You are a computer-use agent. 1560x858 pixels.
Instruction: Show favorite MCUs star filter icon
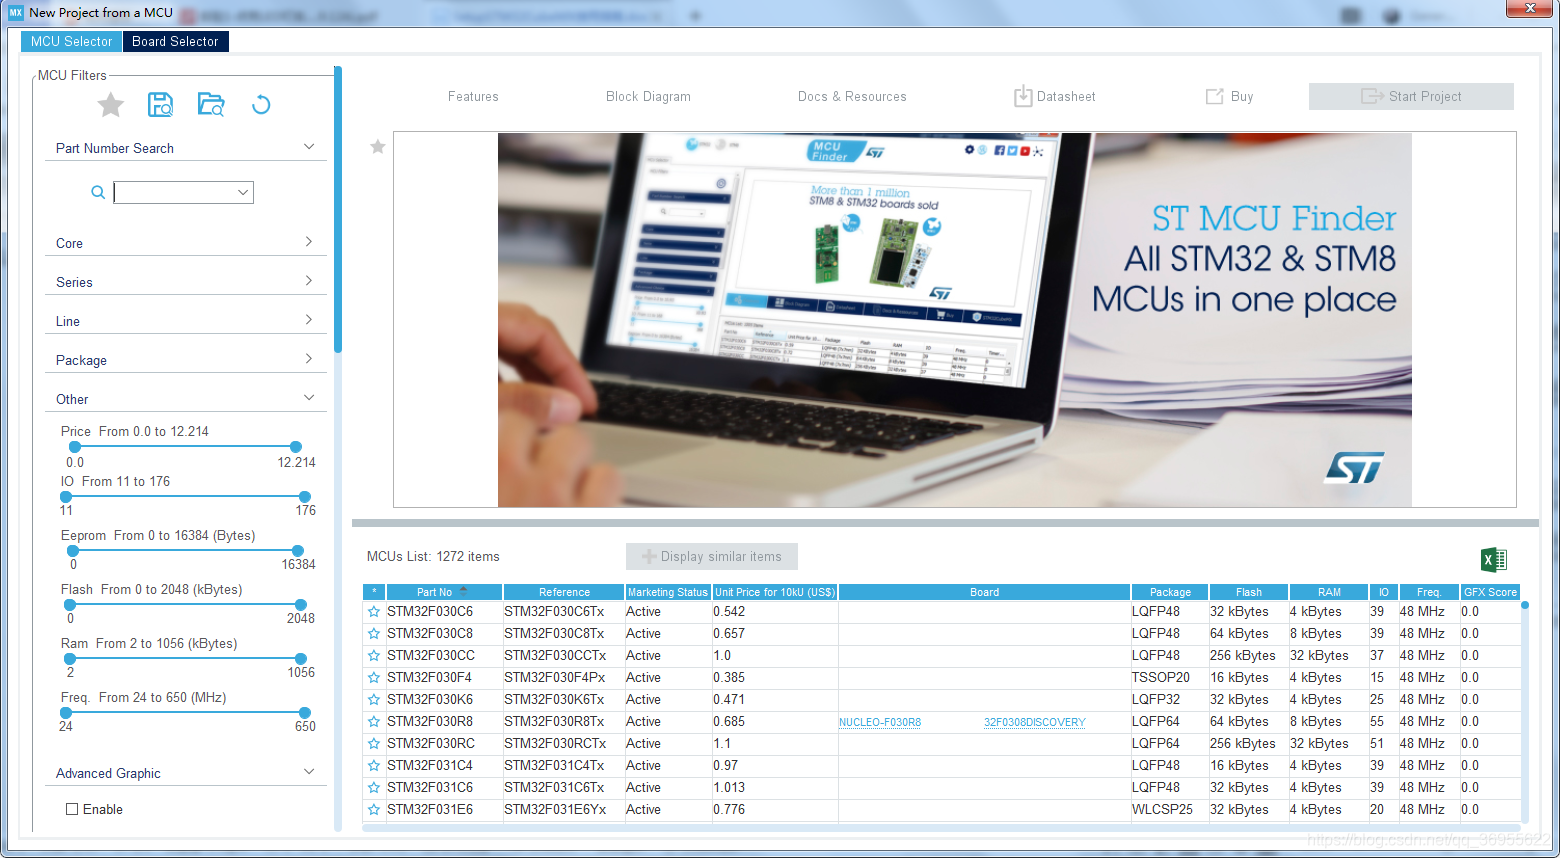click(111, 104)
